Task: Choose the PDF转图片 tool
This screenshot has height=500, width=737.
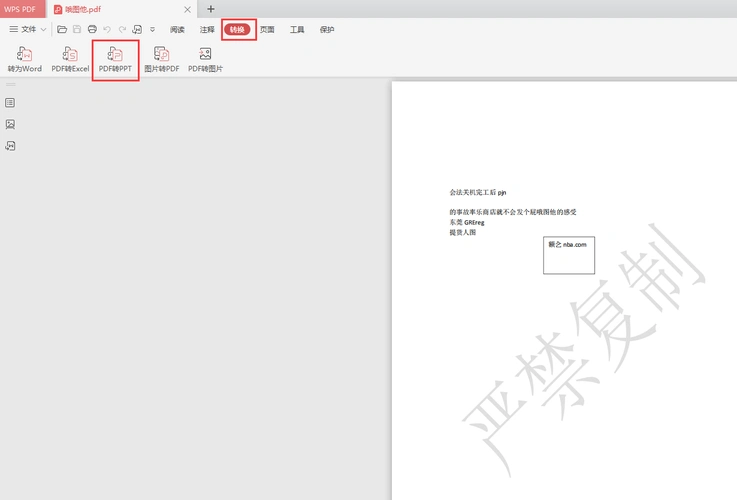Action: pyautogui.click(x=205, y=60)
